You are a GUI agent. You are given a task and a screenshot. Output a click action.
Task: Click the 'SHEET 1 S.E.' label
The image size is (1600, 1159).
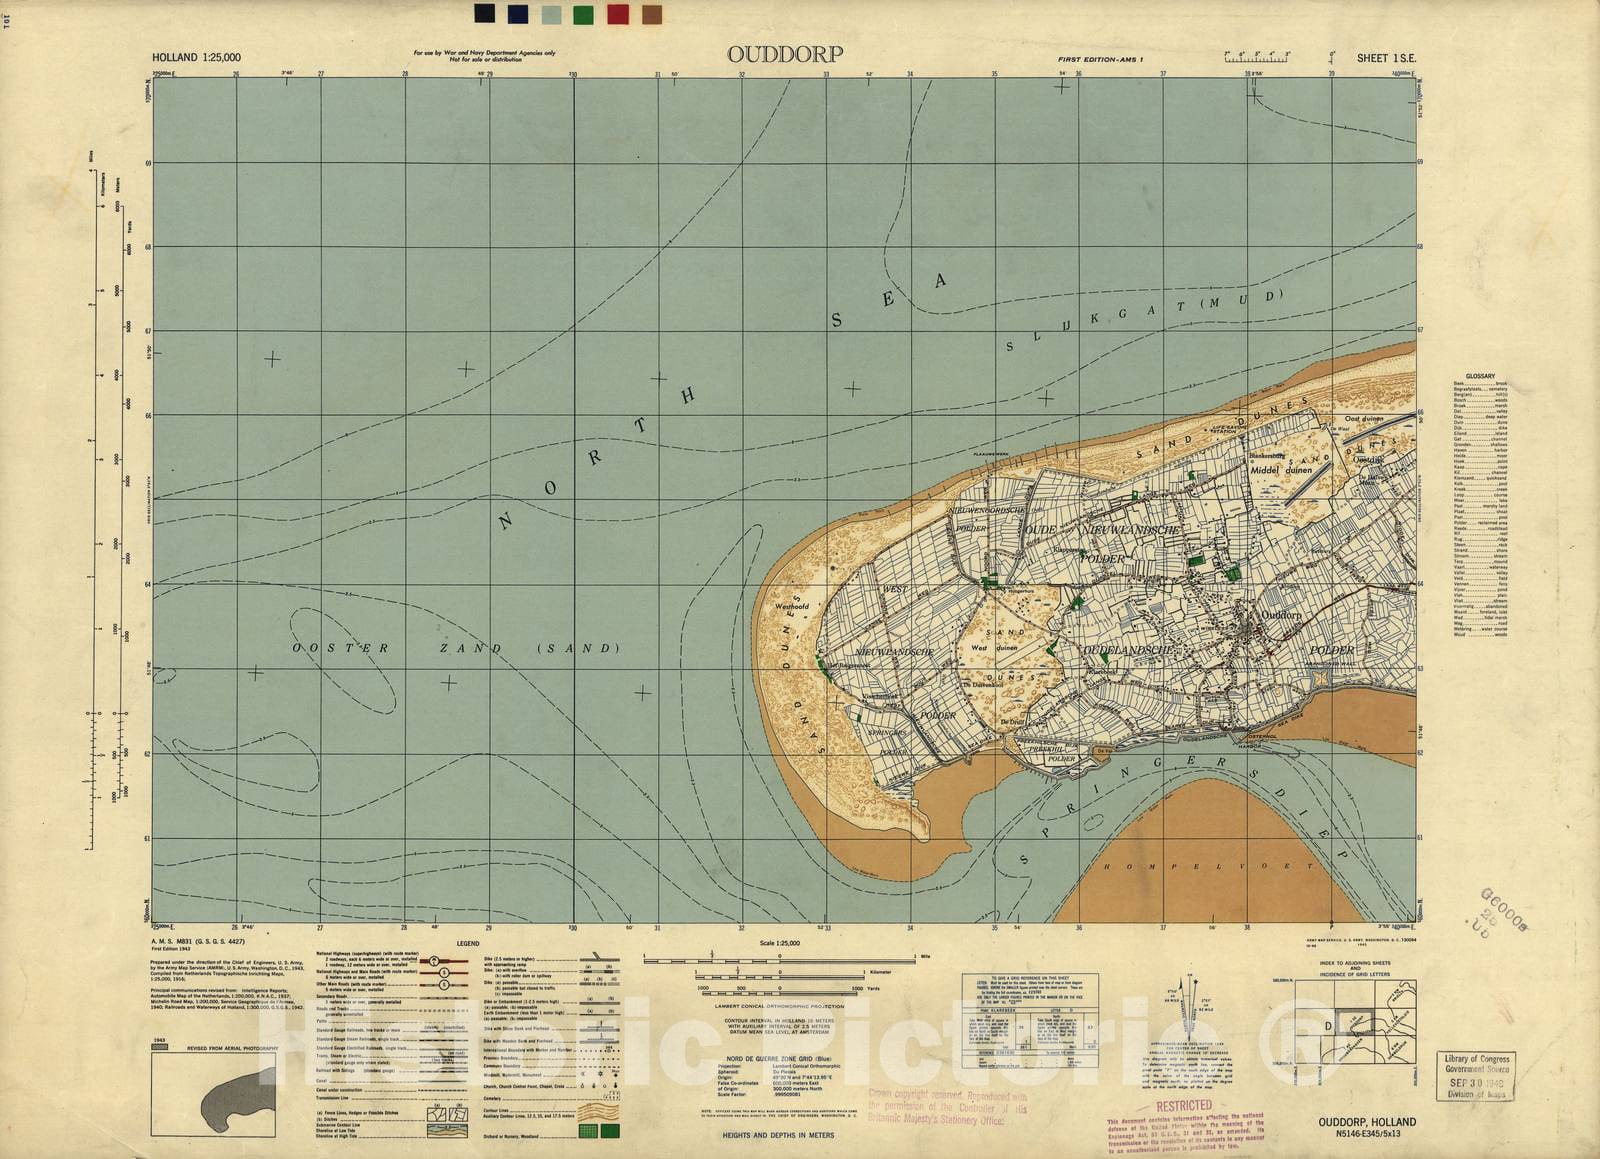click(1386, 58)
